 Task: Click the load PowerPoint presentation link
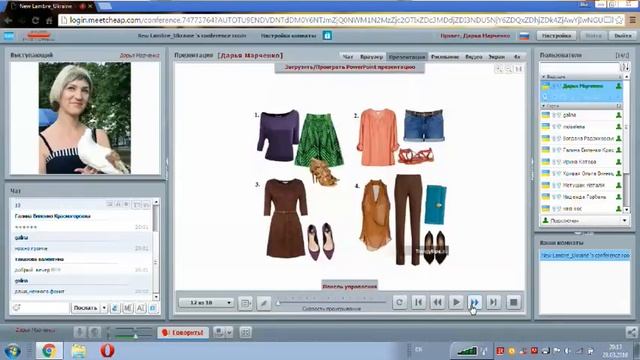(350, 67)
